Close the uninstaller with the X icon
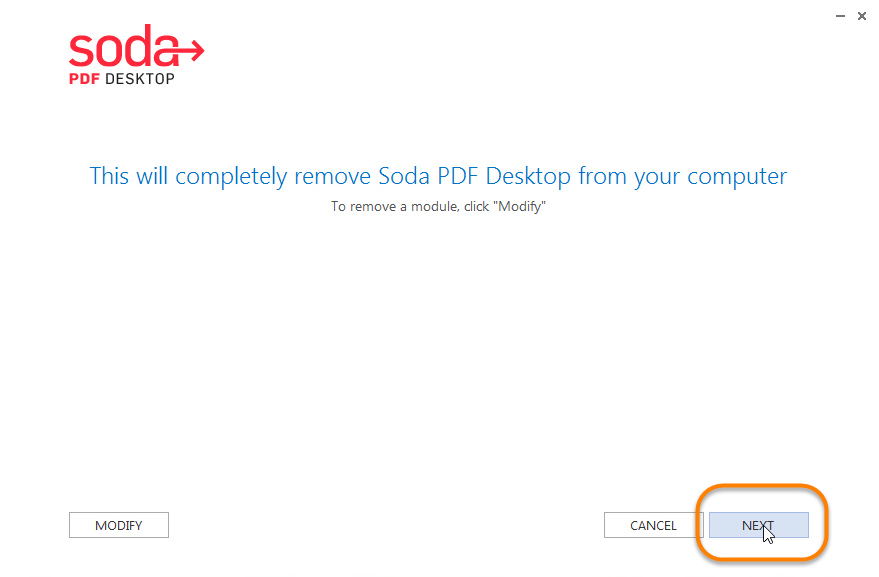Screen dimensions: 879x577 point(862,16)
